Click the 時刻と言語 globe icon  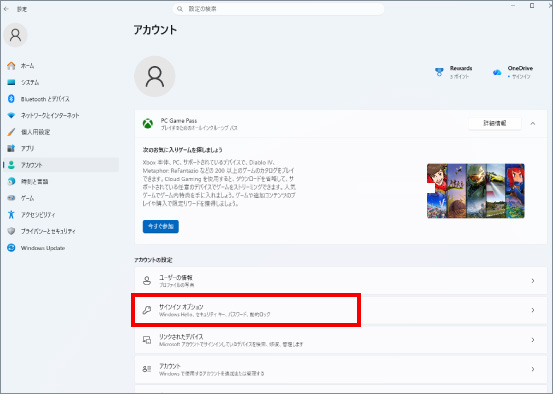click(x=11, y=181)
